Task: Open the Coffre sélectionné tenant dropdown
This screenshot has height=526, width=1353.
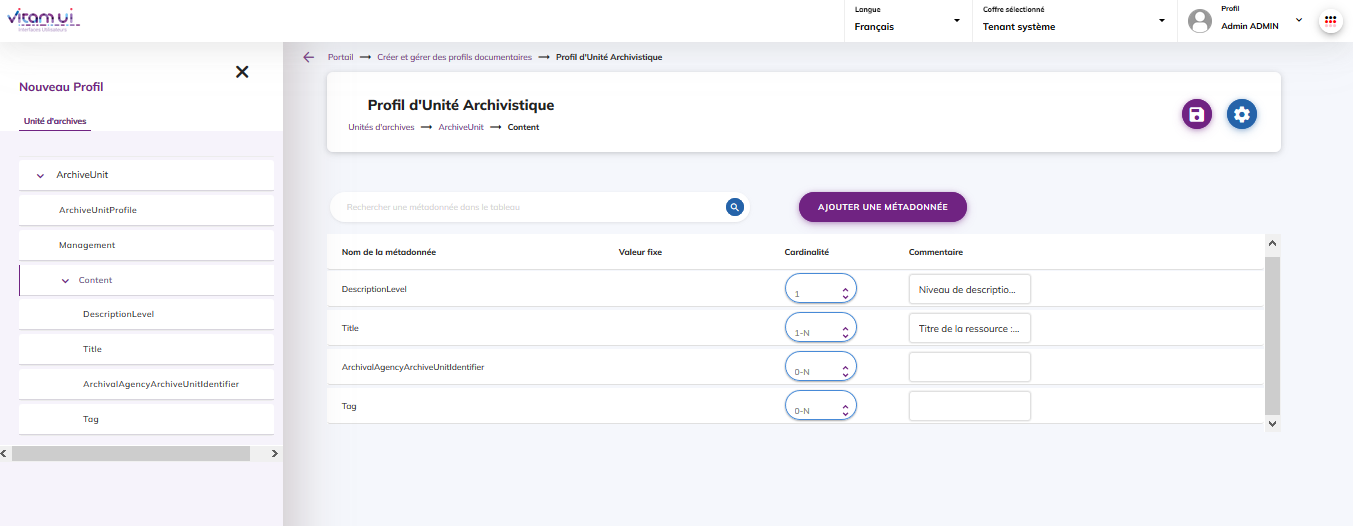Action: click(x=1073, y=21)
